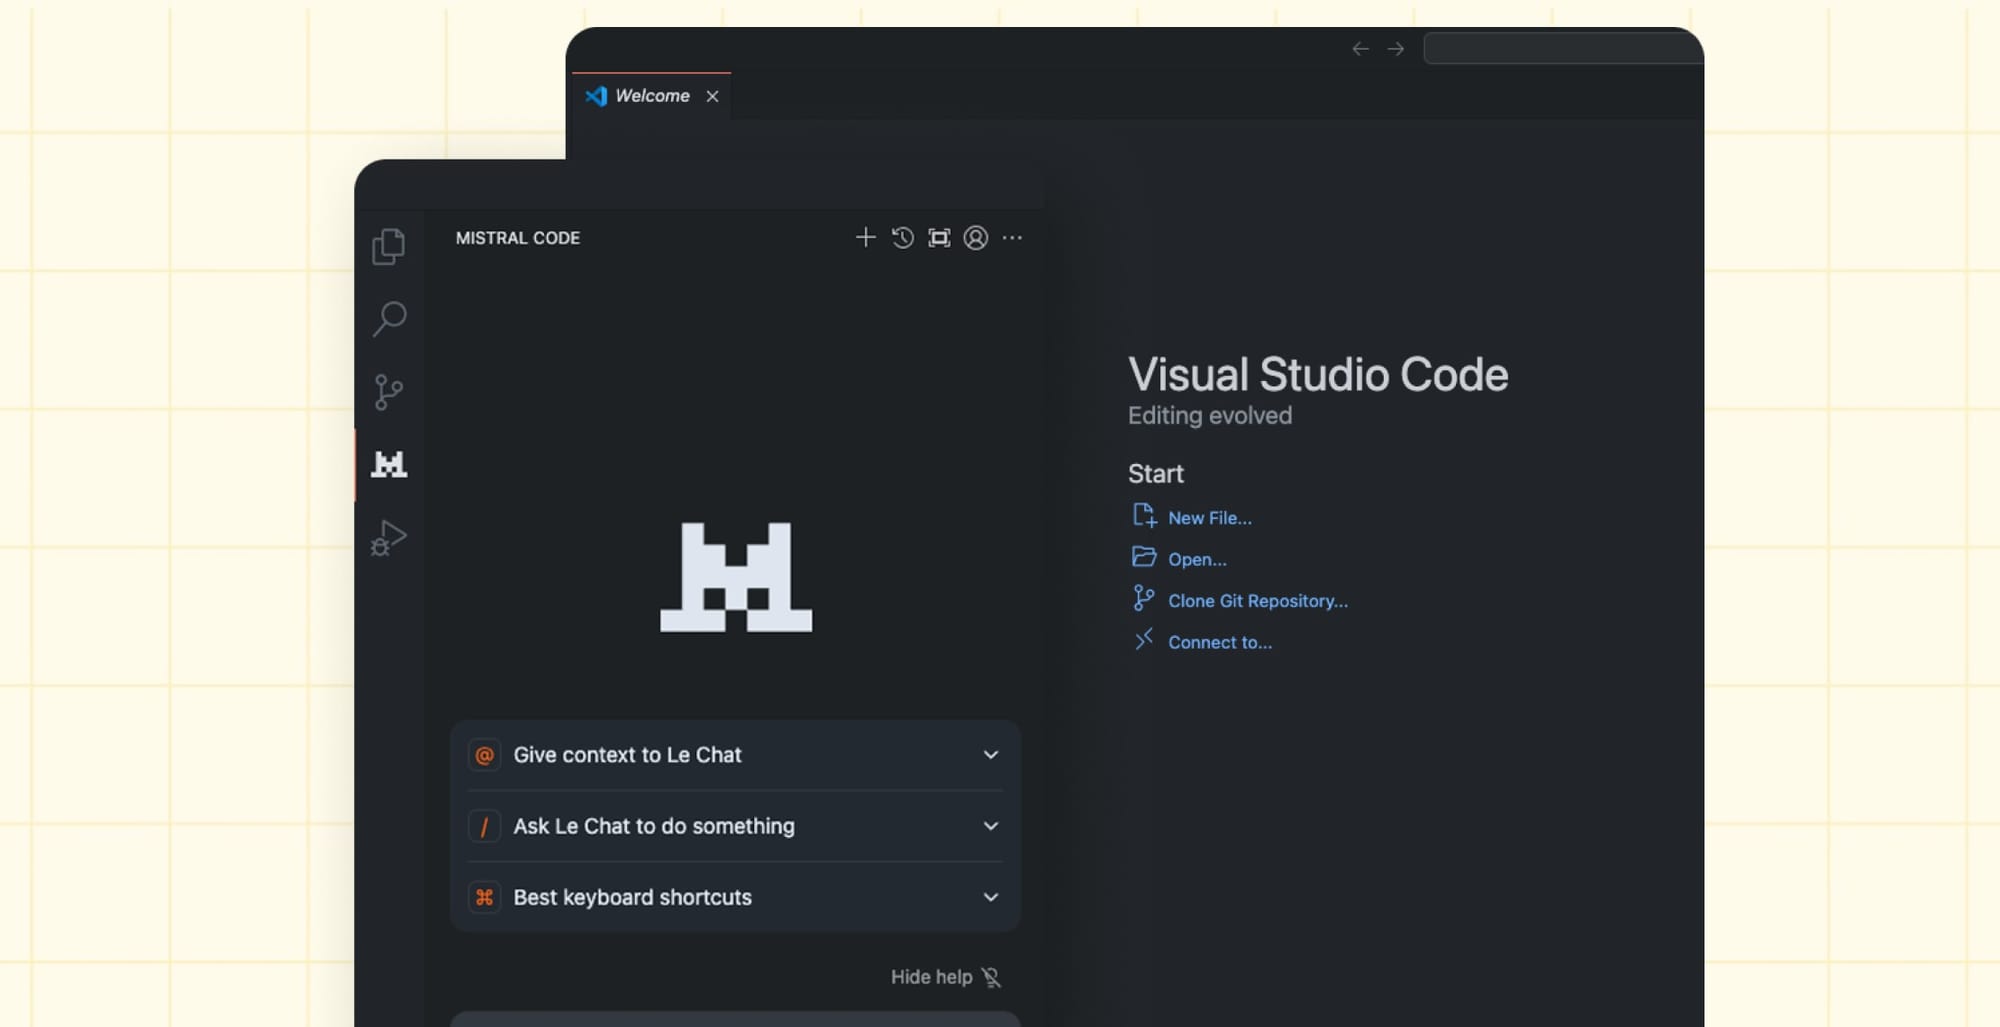This screenshot has height=1027, width=2000.
Task: Click the @ context icon in the help card
Action: (484, 756)
